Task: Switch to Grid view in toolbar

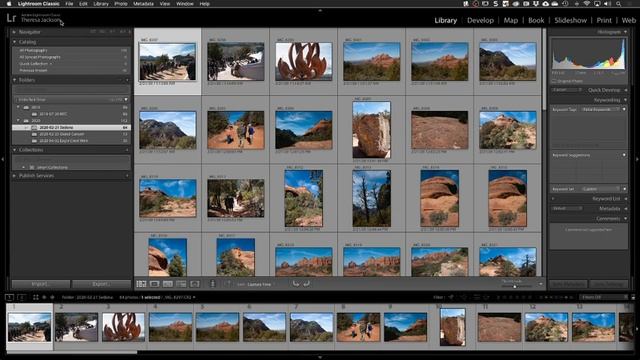Action: point(141,284)
